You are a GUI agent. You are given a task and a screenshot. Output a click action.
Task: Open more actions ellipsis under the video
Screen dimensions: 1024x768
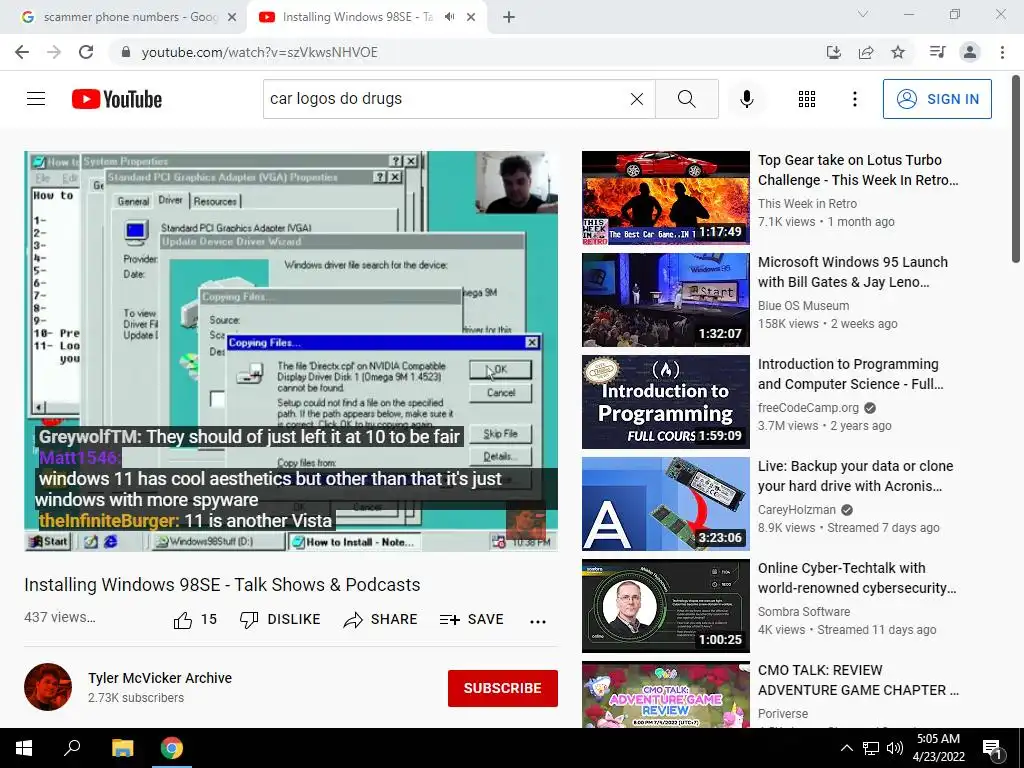(x=537, y=621)
